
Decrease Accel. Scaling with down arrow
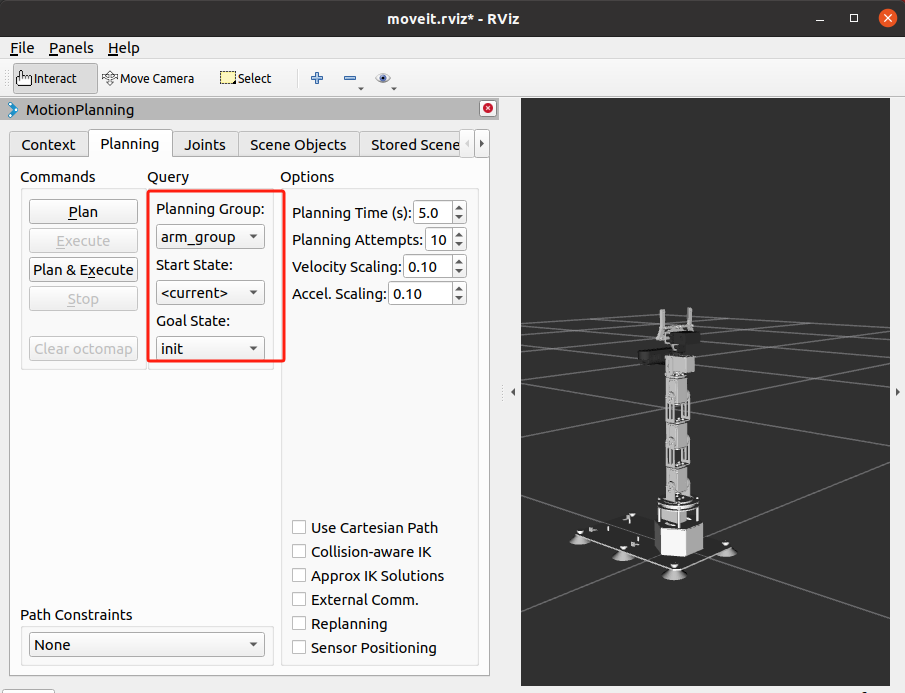(459, 299)
